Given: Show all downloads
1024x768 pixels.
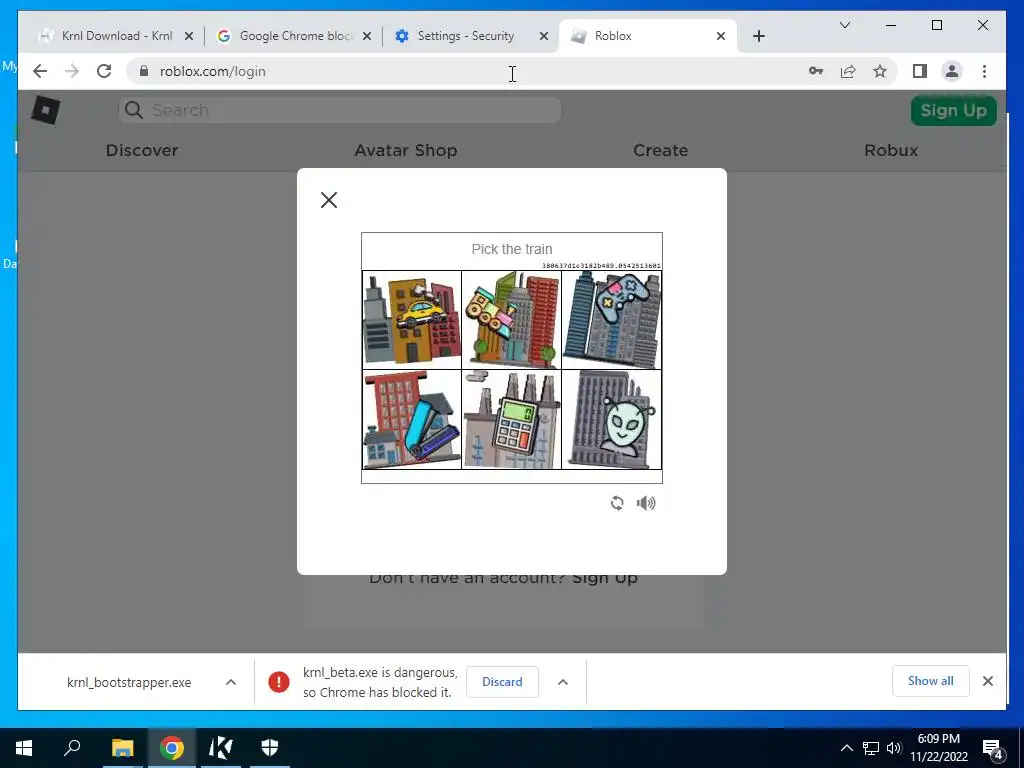Looking at the screenshot, I should [931, 681].
